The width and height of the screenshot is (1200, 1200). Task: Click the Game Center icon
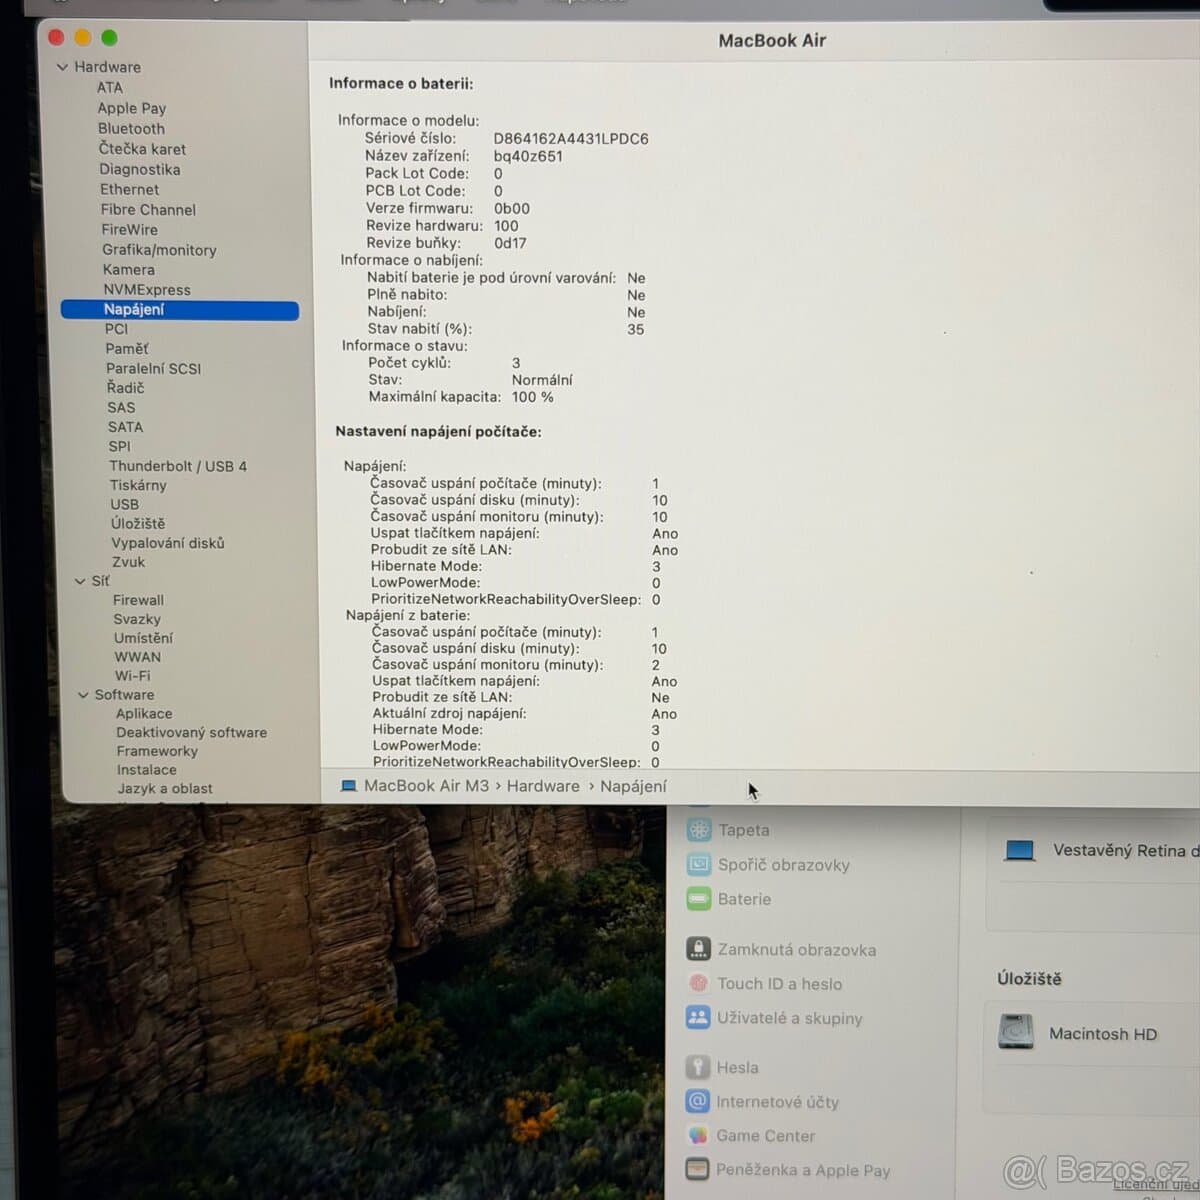(698, 1135)
